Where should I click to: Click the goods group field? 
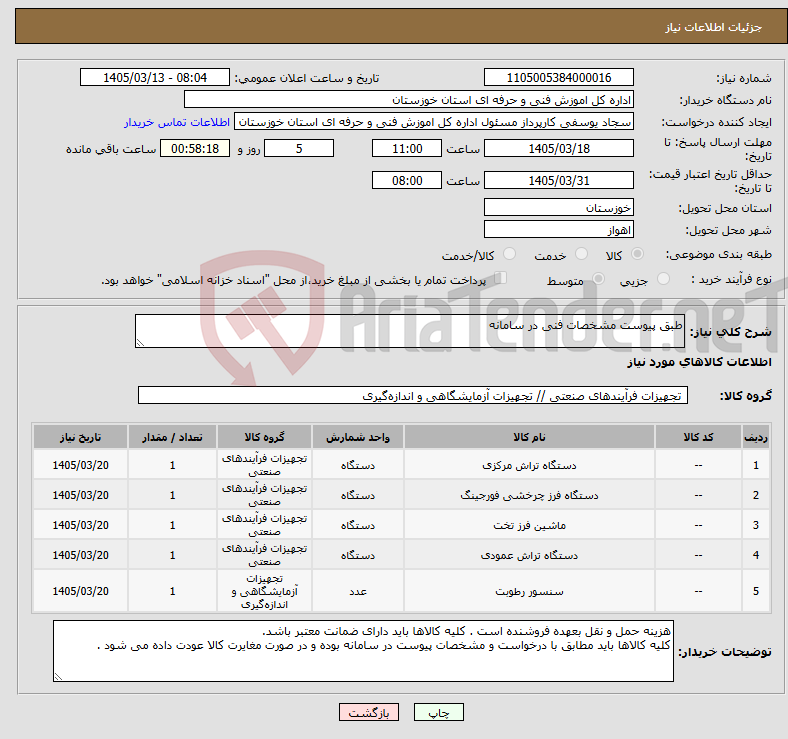413,396
